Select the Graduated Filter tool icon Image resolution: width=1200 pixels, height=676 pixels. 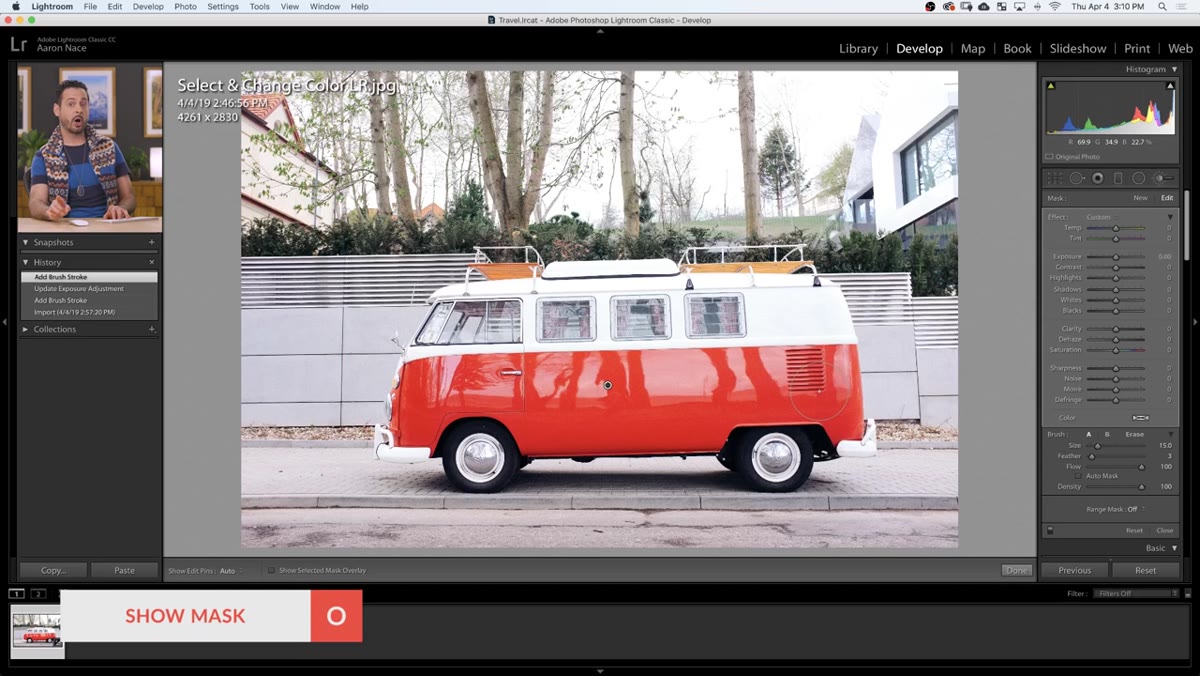tap(1118, 178)
